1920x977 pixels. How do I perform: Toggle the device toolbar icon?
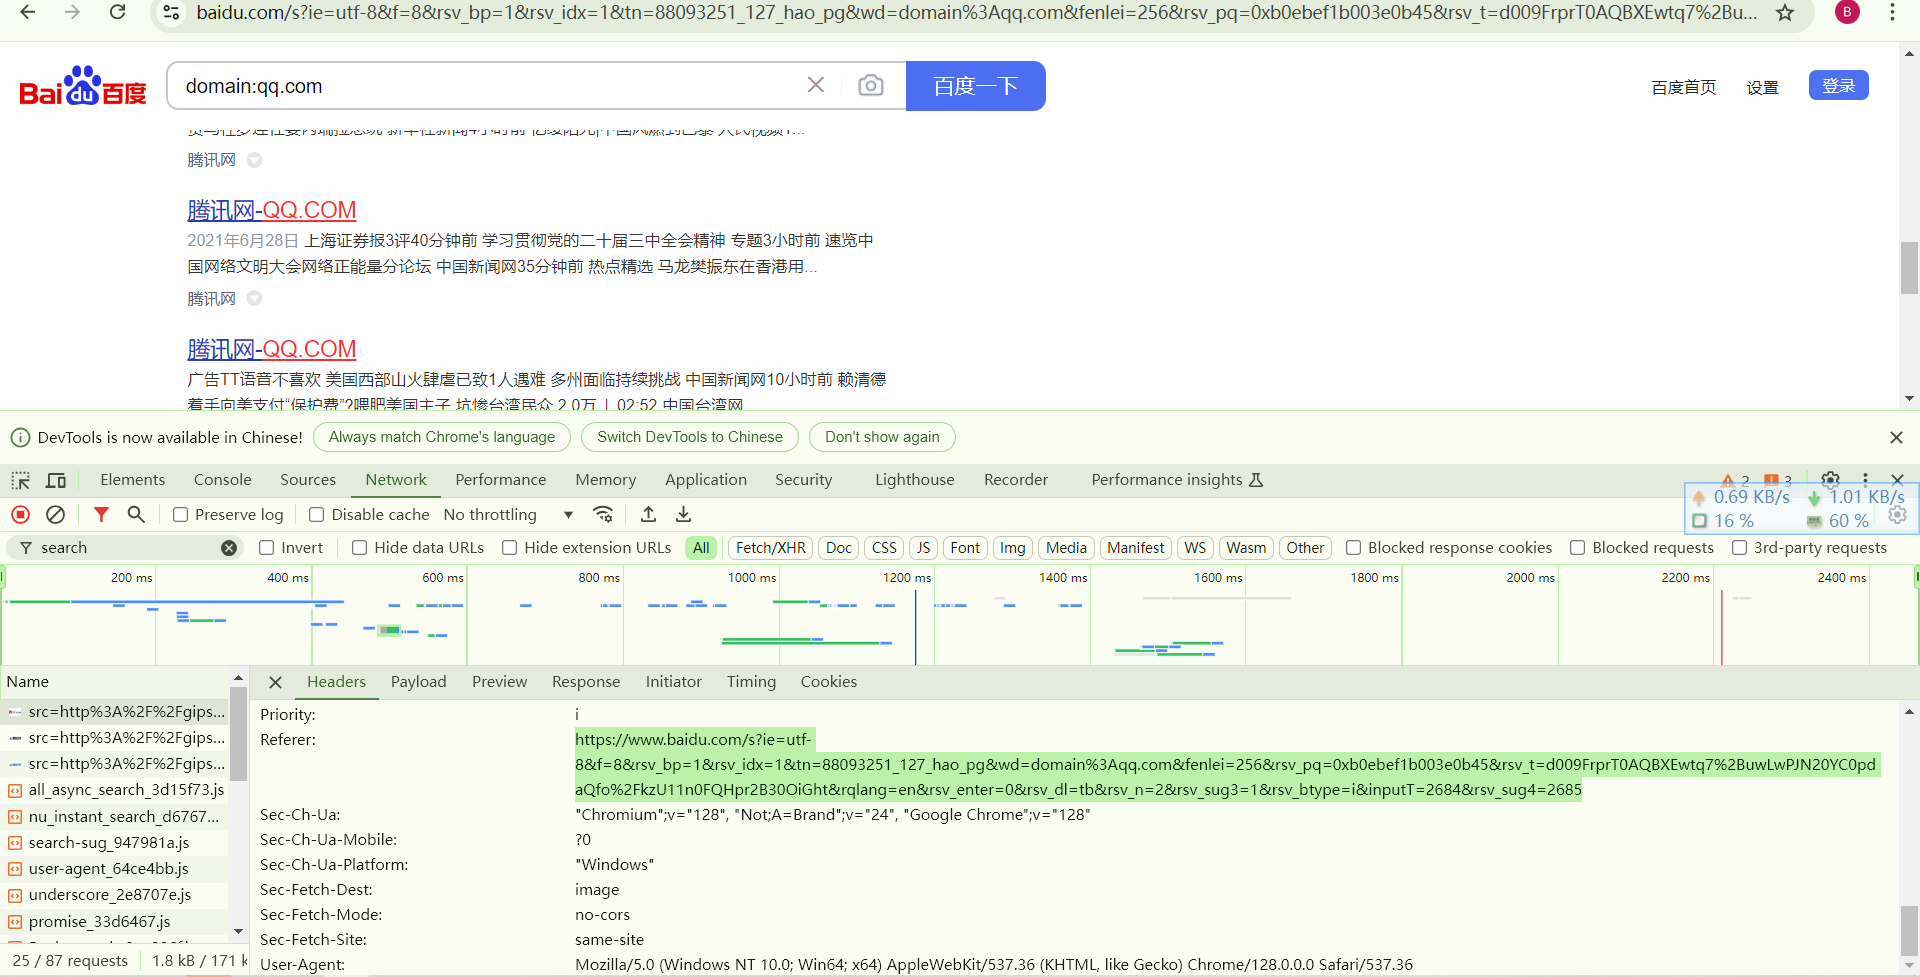coord(56,480)
